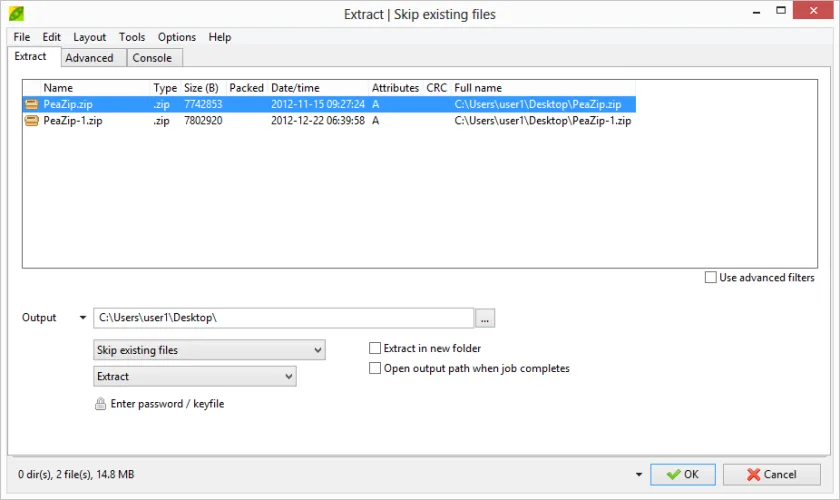Open the Help menu
Viewport: 840px width, 500px height.
tap(220, 37)
